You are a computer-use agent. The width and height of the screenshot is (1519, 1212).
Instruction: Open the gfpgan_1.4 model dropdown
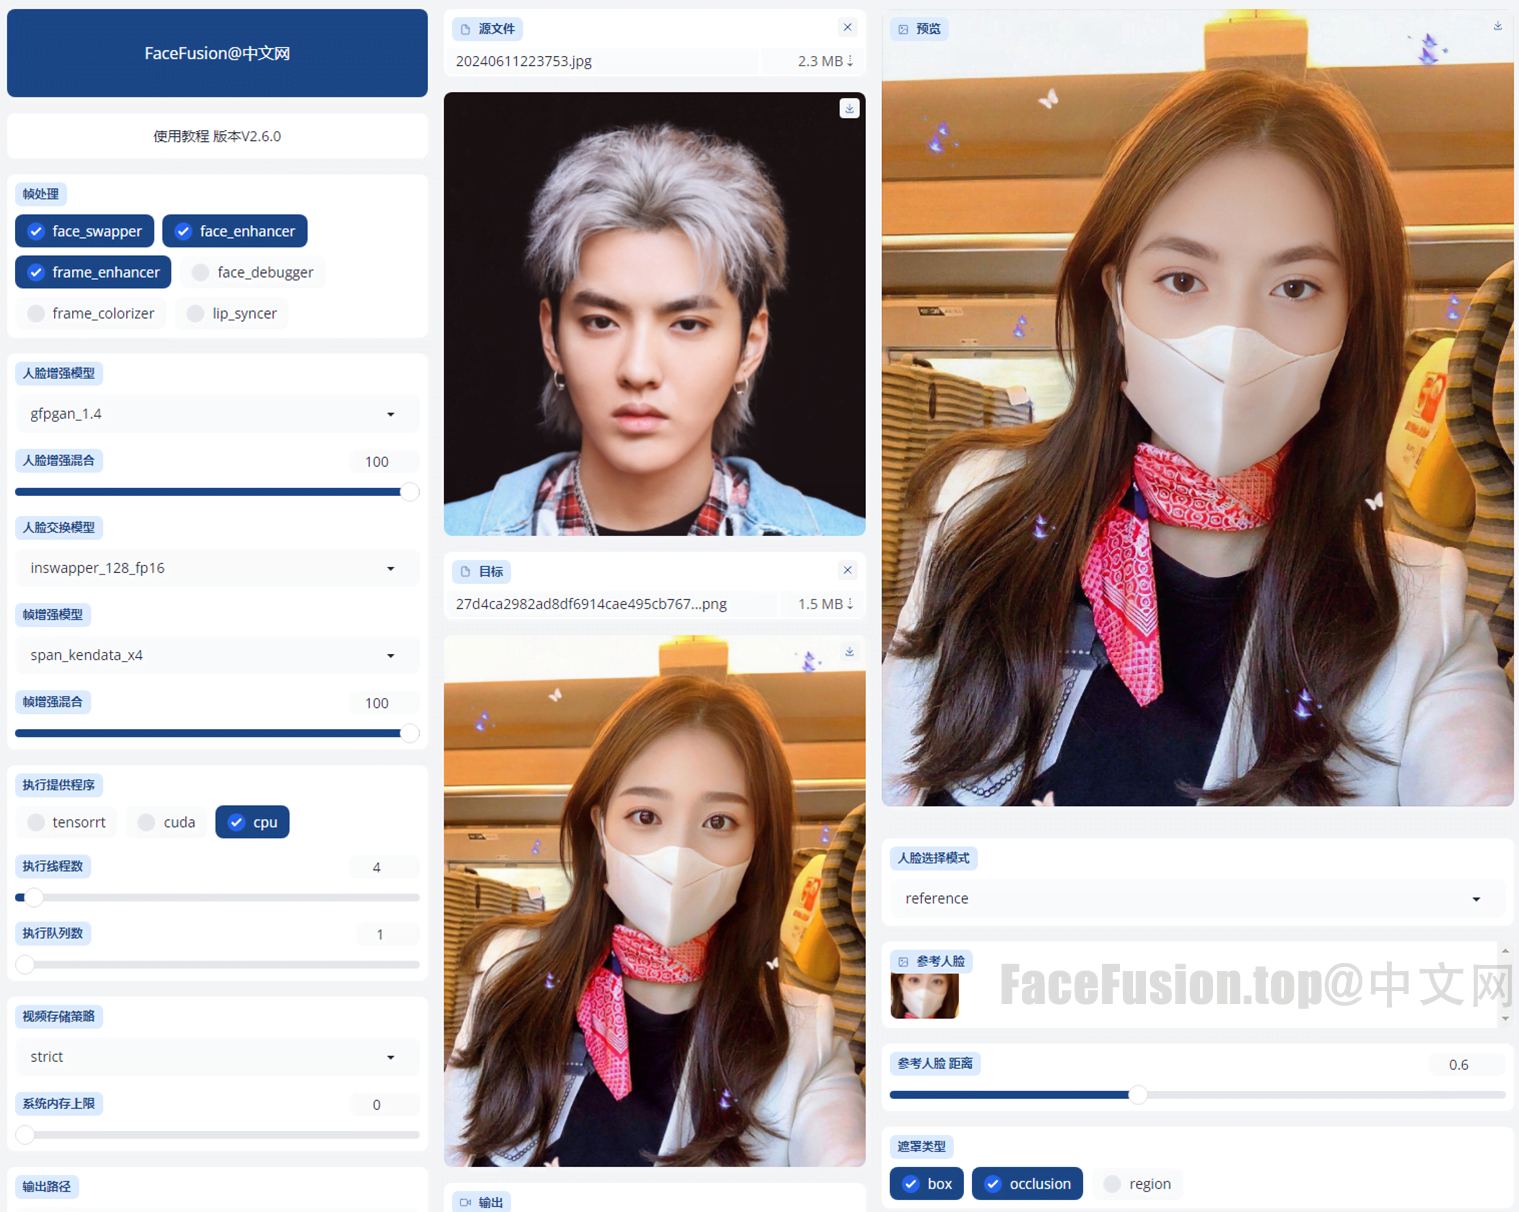tap(217, 413)
